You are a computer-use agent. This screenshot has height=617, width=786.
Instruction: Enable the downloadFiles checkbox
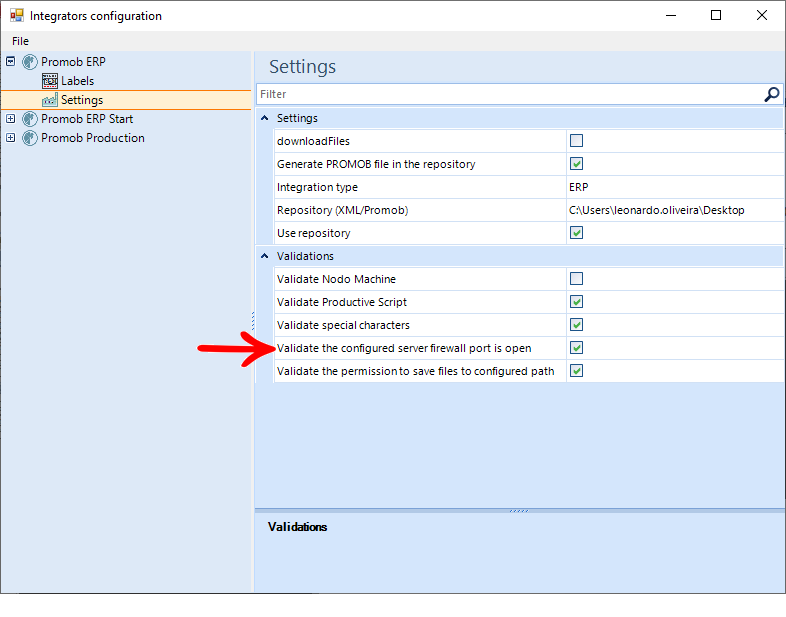click(576, 140)
